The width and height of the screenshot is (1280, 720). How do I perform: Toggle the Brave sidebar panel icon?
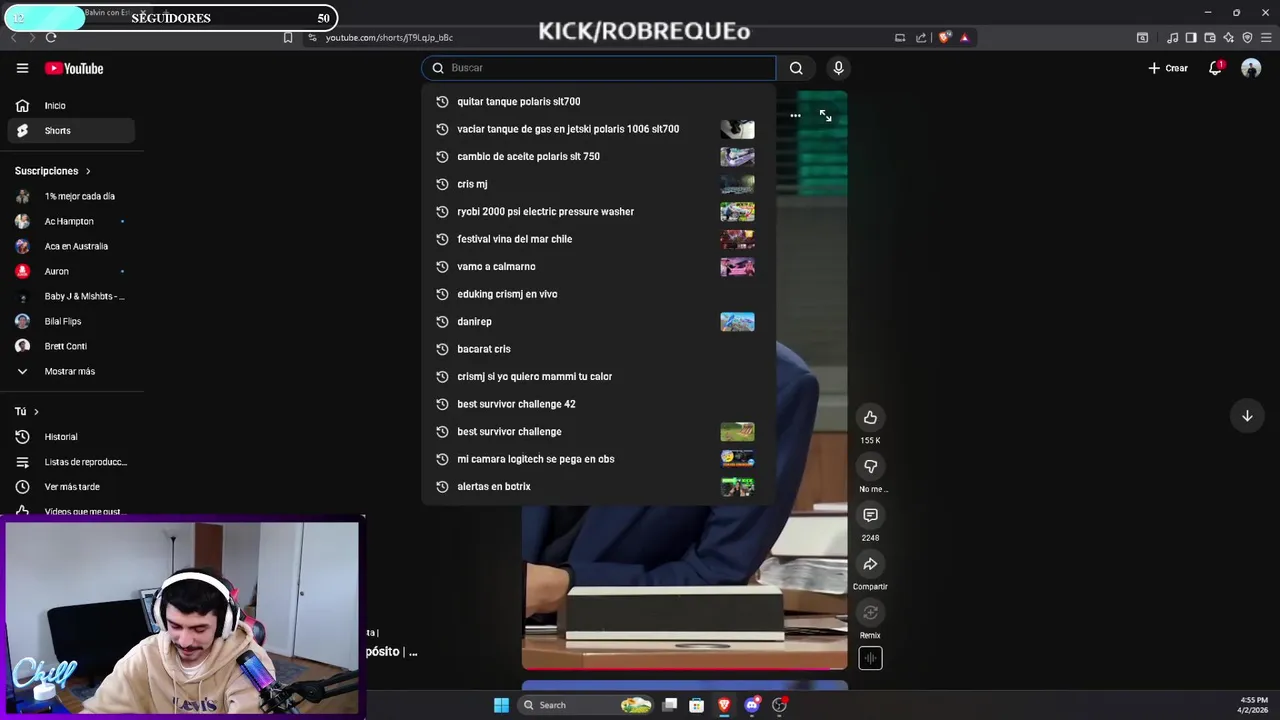tap(1191, 38)
